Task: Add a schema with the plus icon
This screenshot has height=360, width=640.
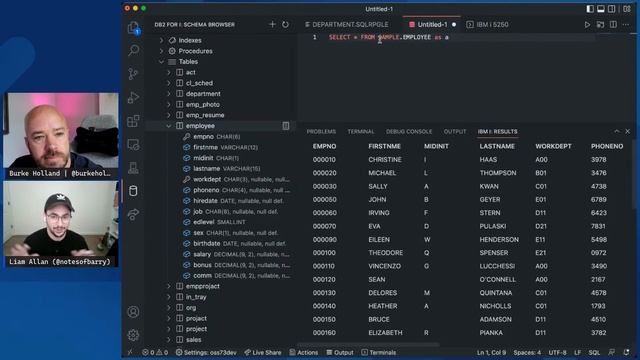Action: (x=272, y=24)
